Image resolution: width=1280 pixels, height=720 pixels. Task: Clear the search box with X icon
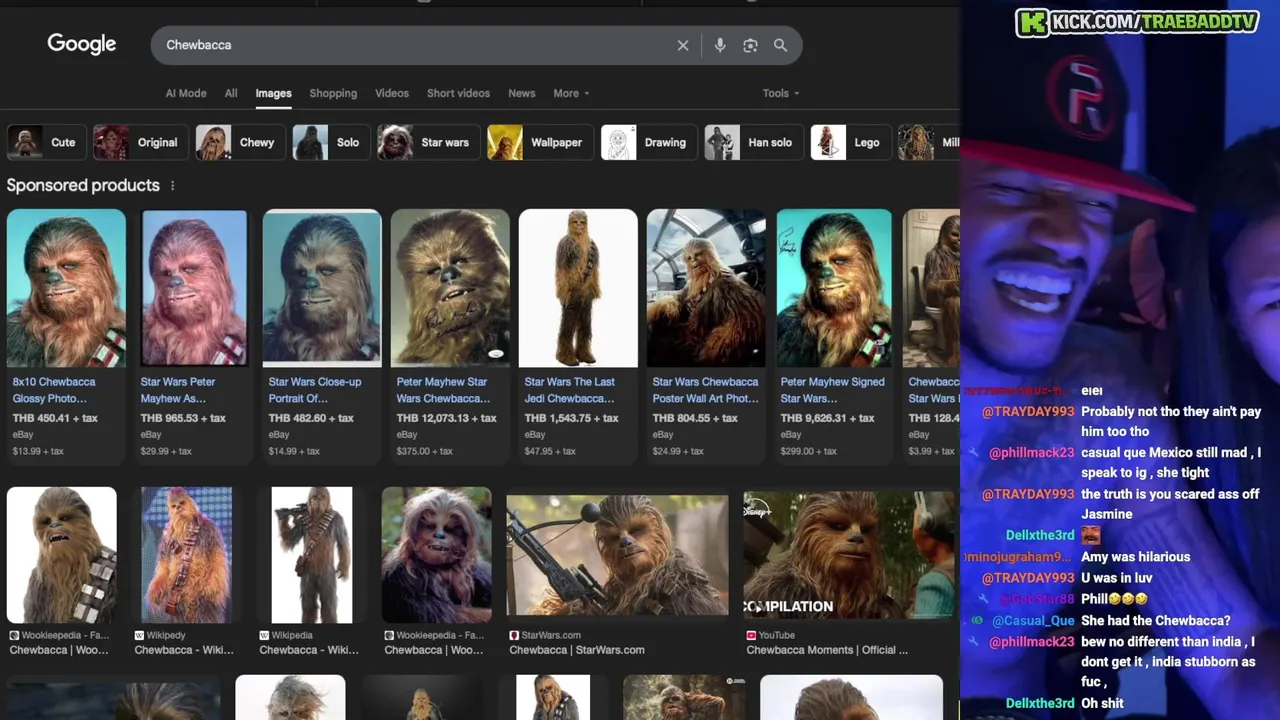[683, 45]
